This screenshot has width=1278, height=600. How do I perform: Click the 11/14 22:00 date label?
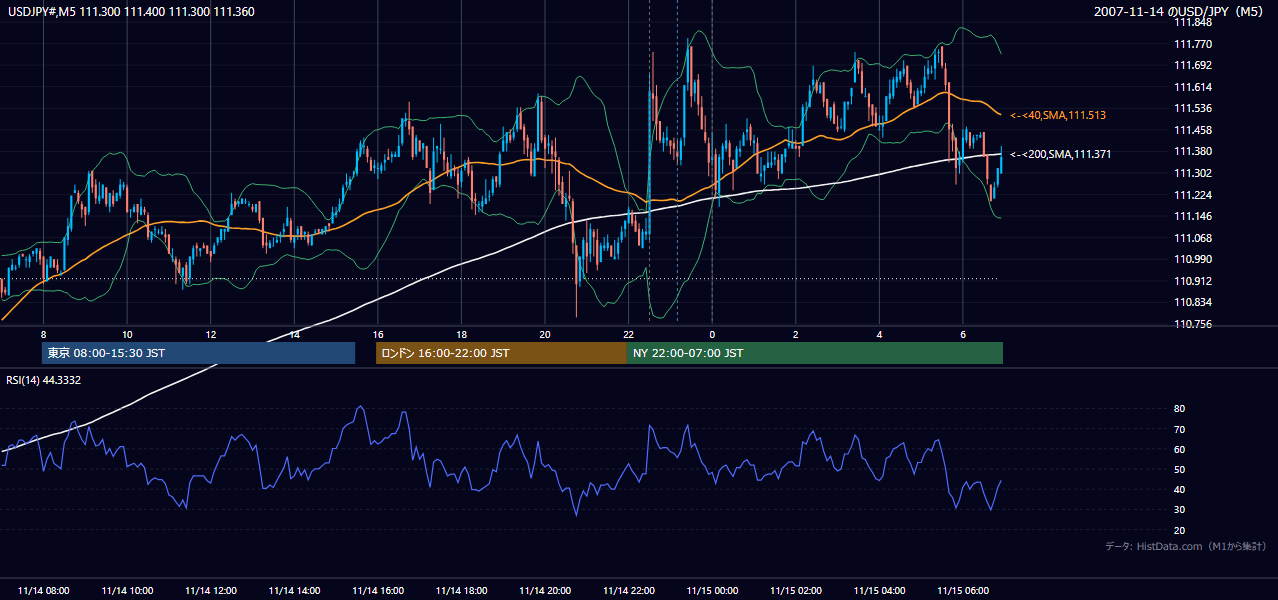tap(628, 591)
